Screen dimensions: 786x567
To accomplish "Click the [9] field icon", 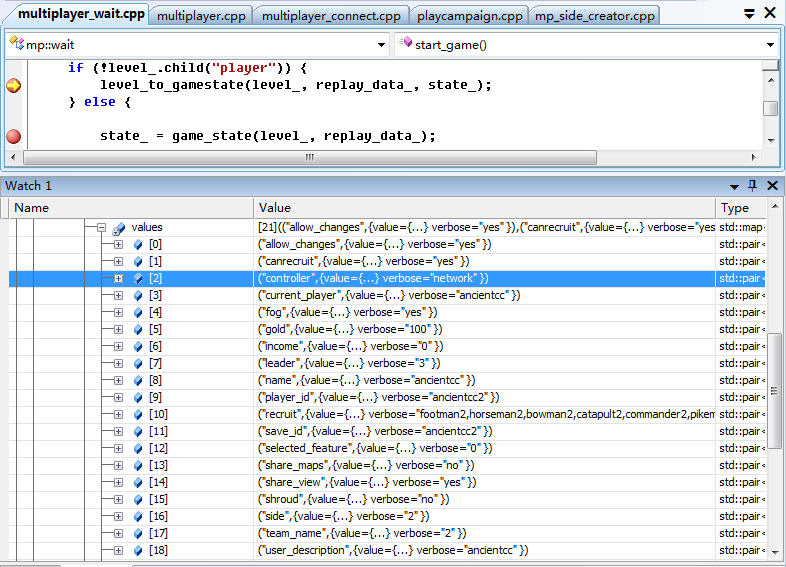I will coord(138,398).
